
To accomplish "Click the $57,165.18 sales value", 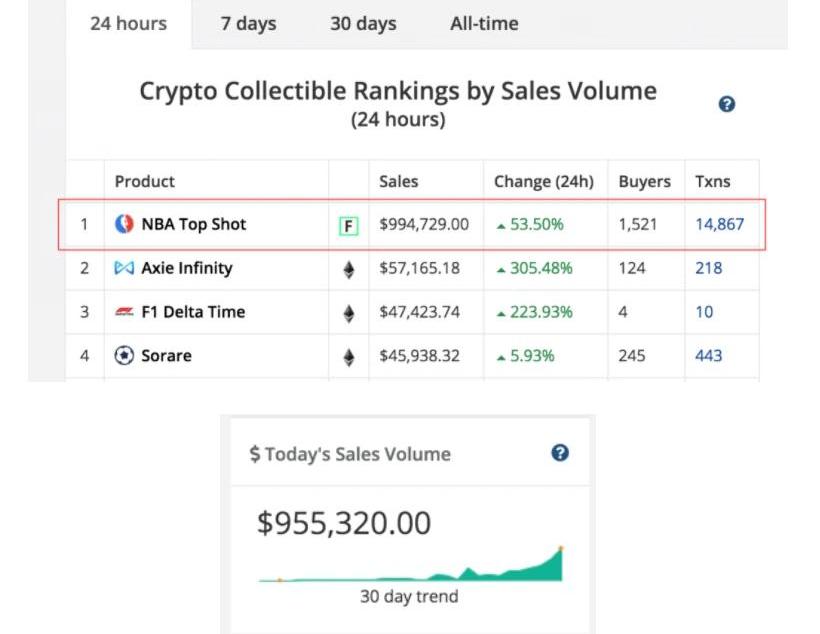I will [x=419, y=268].
